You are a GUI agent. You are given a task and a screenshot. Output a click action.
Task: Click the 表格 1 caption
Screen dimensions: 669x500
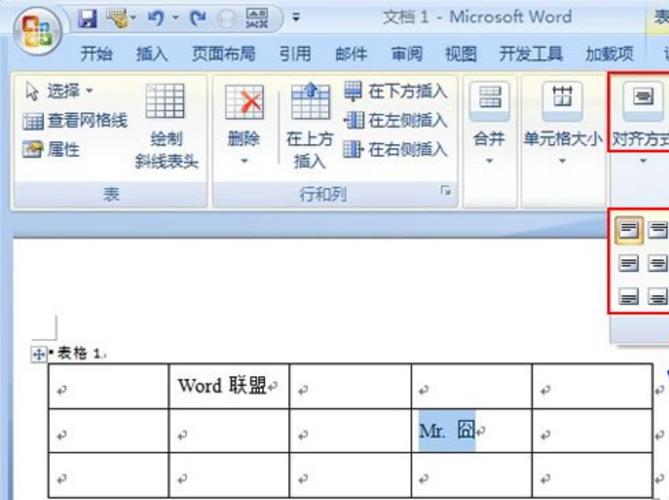(78, 353)
